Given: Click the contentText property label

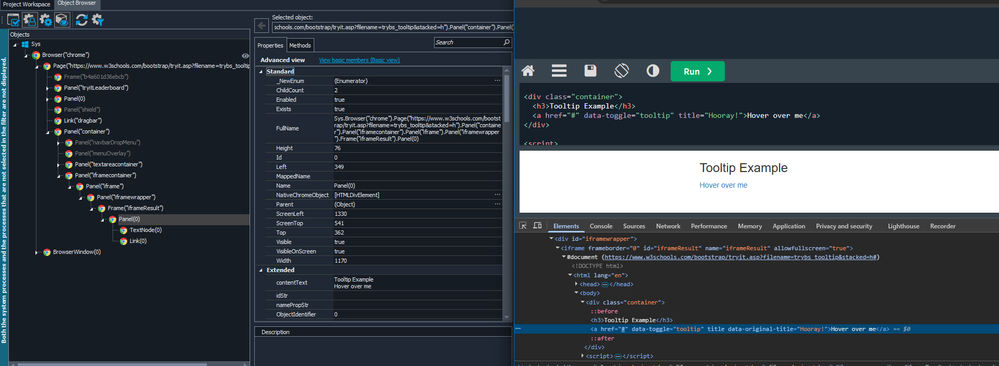Looking at the screenshot, I should pos(292,282).
